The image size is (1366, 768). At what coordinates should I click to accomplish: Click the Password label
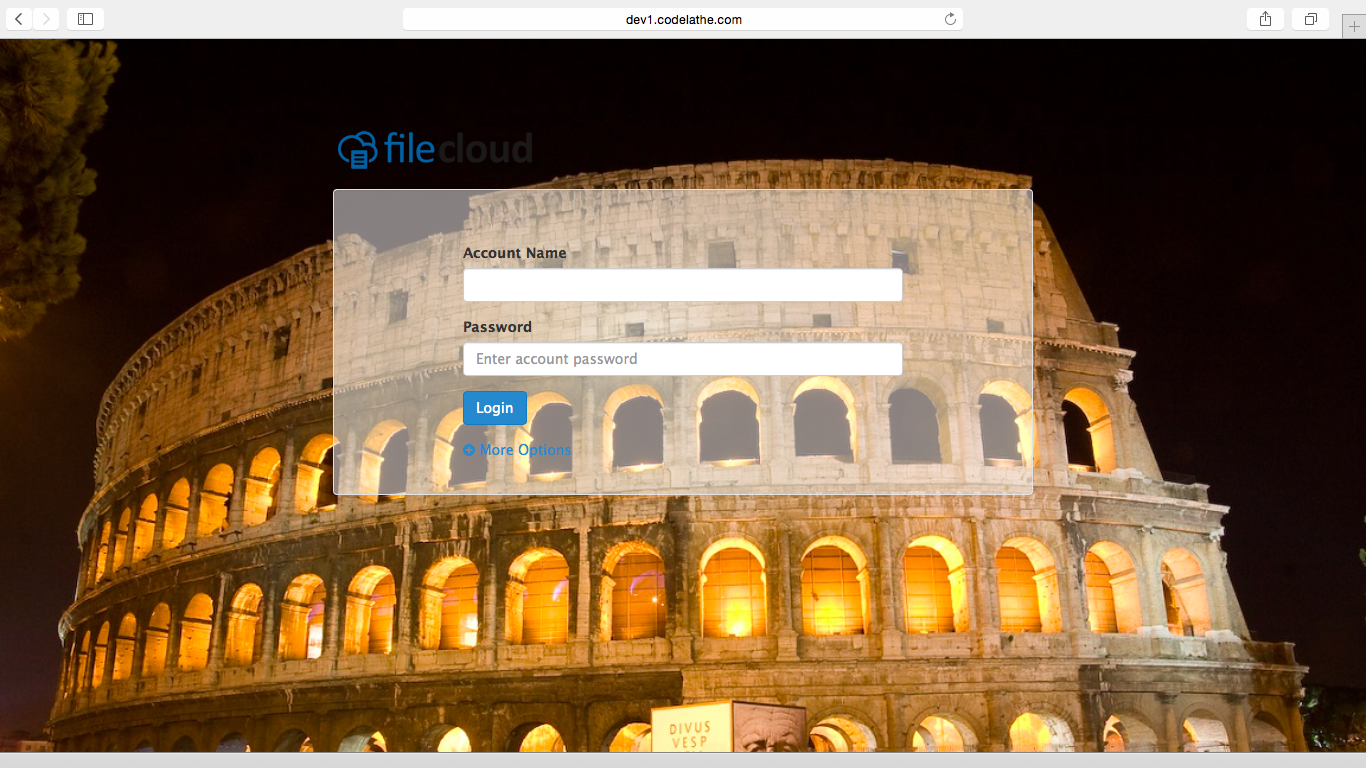pos(497,327)
